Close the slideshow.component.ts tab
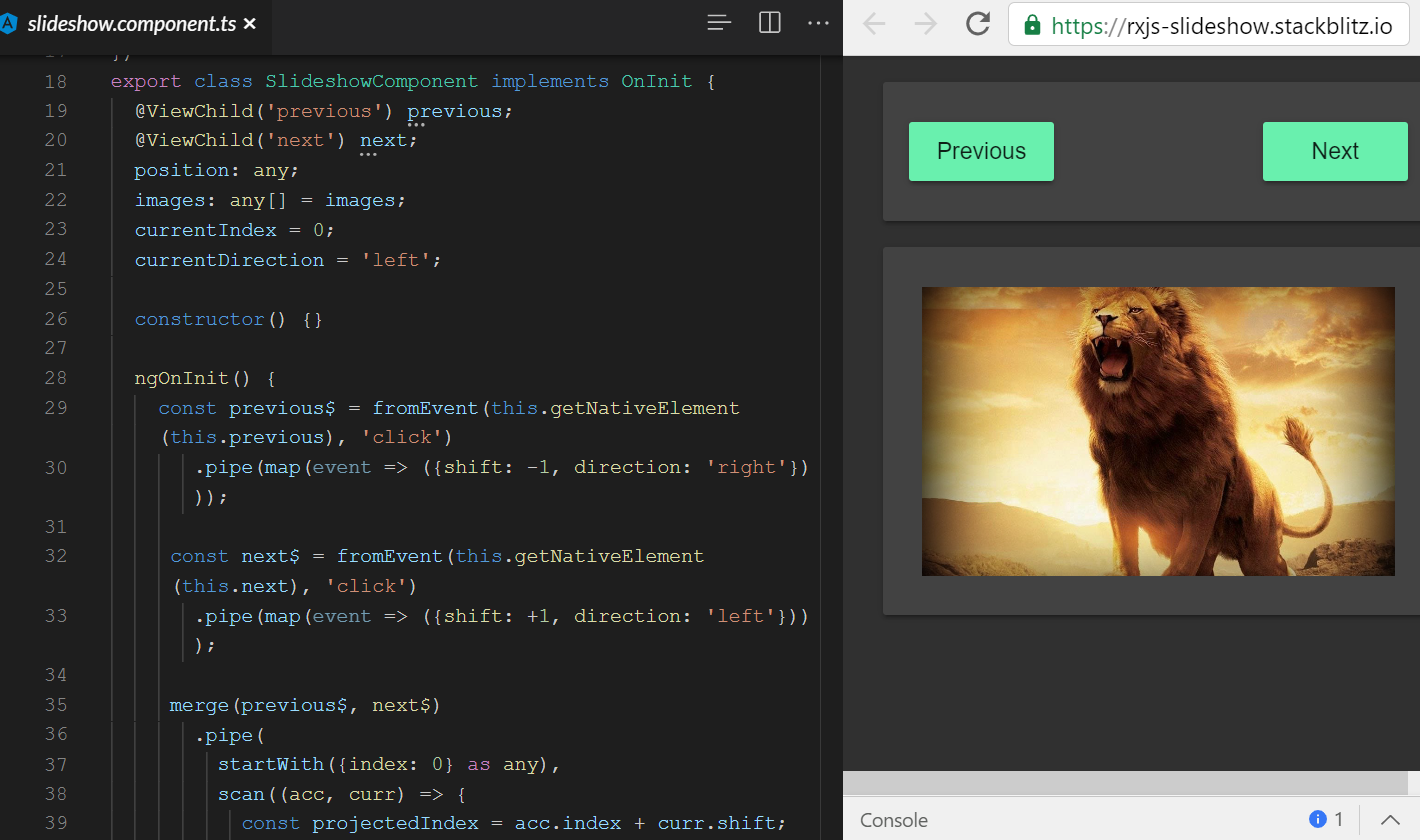This screenshot has height=840, width=1420. pyautogui.click(x=250, y=24)
